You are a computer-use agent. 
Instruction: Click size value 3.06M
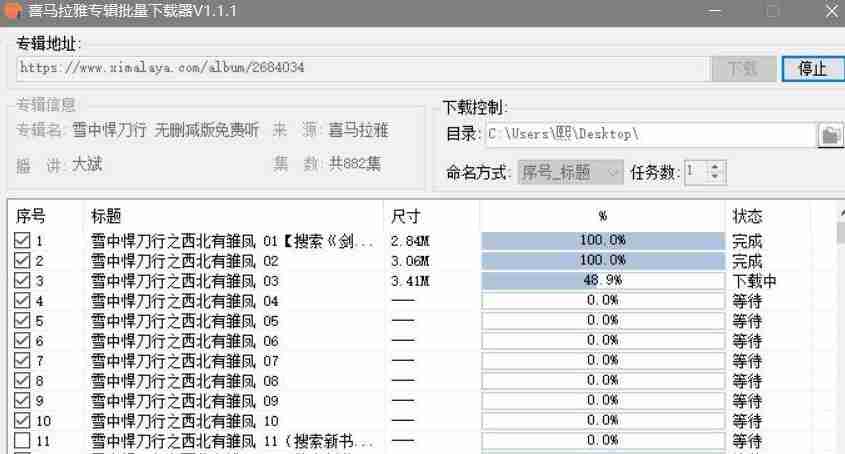[x=410, y=261]
